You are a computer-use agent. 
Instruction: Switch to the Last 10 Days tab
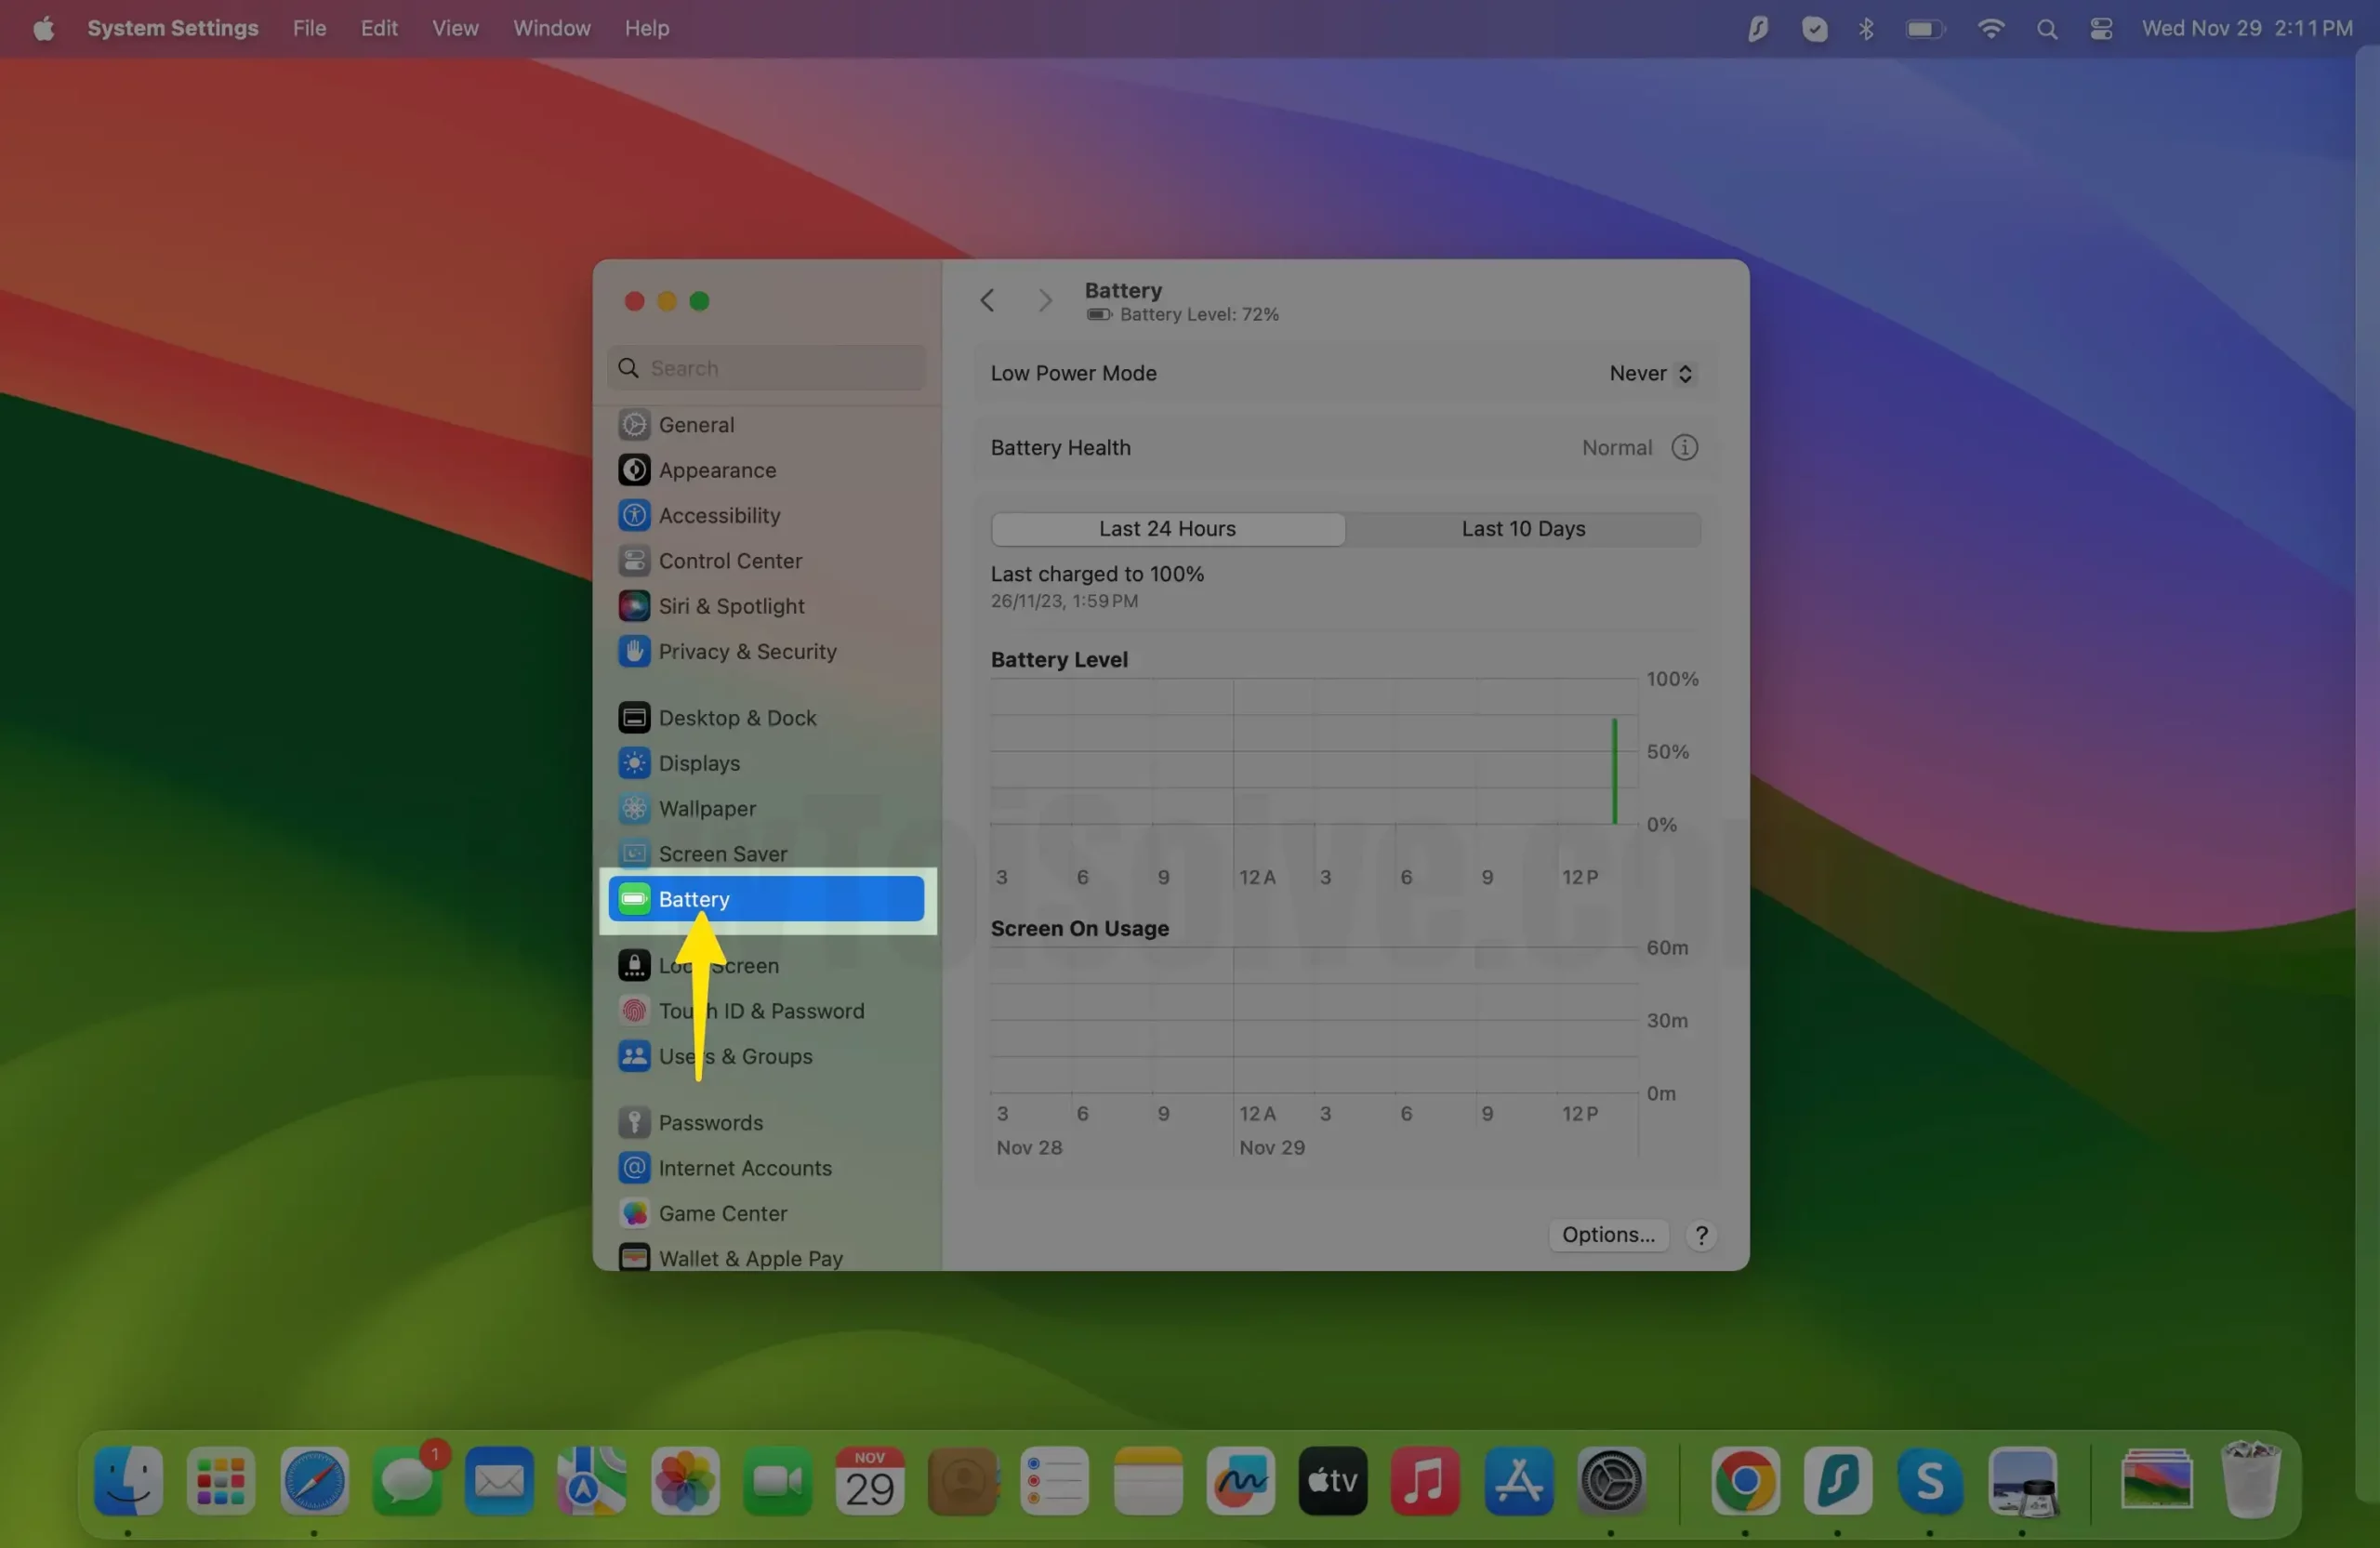tap(1522, 529)
